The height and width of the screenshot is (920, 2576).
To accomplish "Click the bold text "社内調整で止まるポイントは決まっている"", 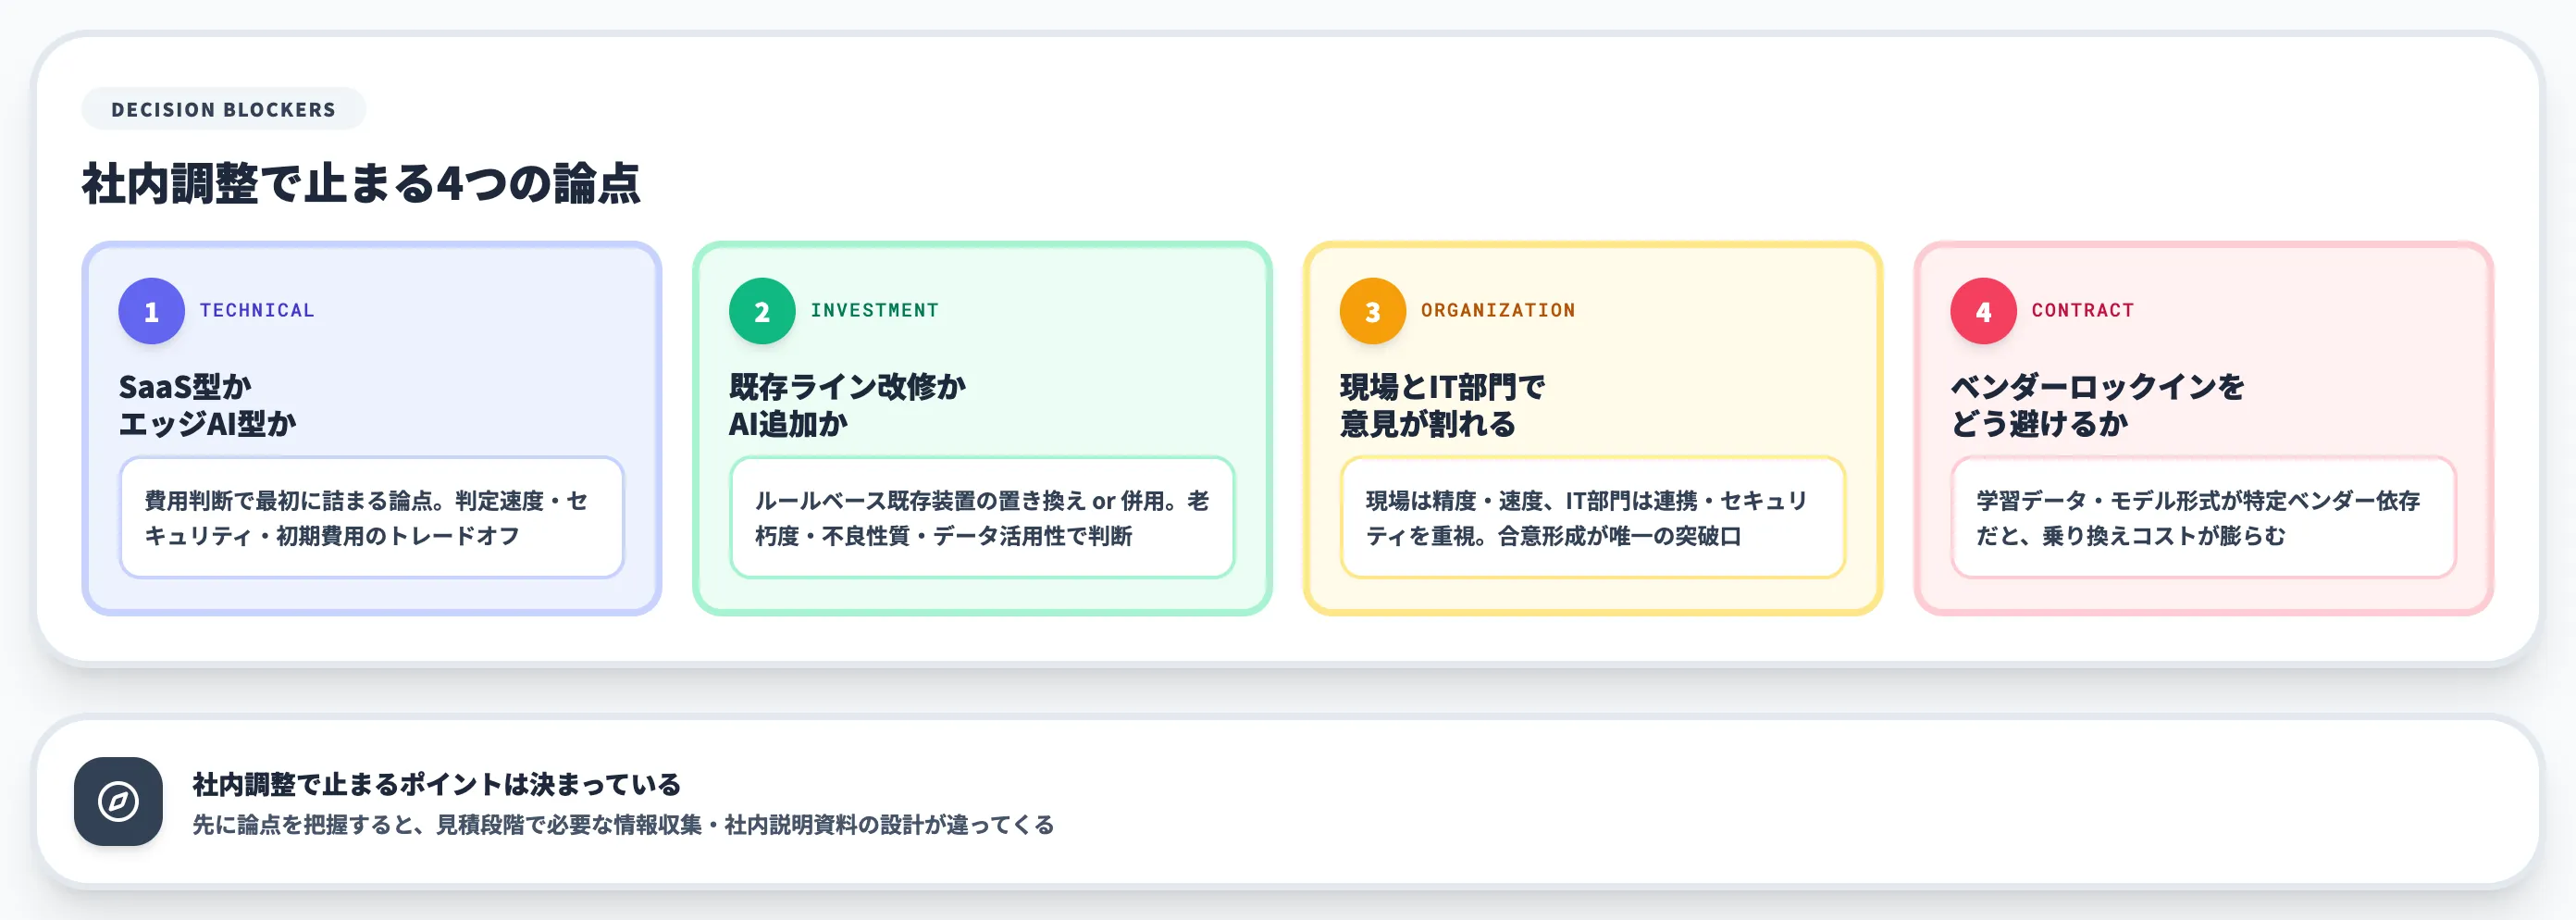I will (x=440, y=783).
